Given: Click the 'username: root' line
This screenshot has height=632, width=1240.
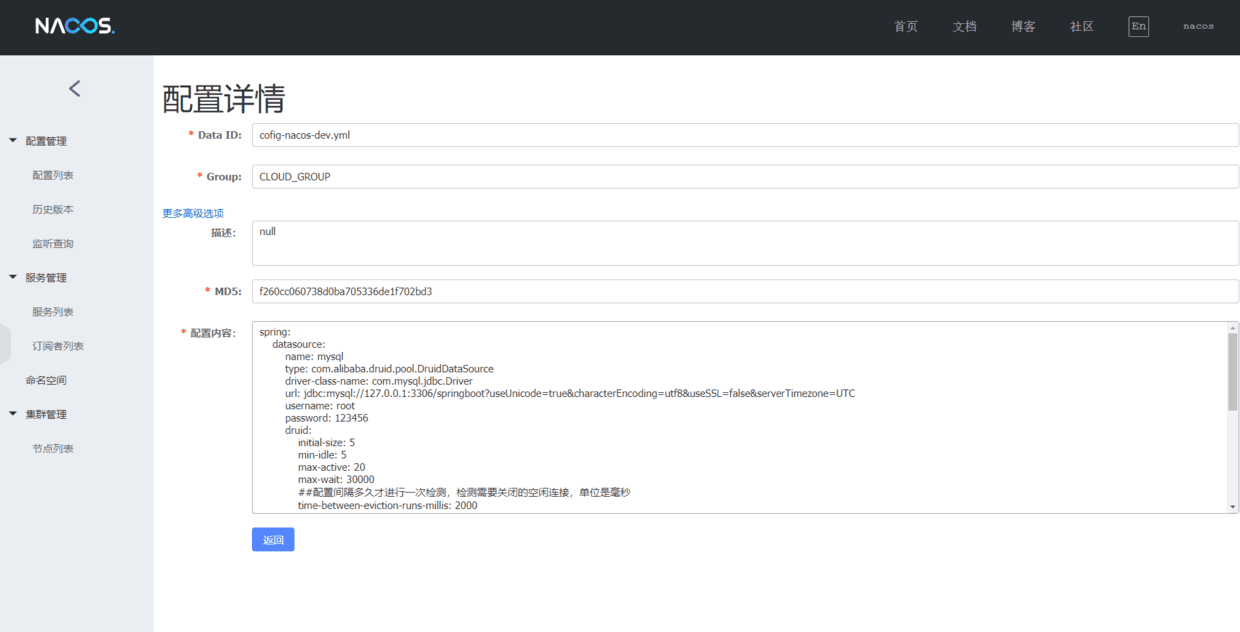Looking at the screenshot, I should point(320,406).
